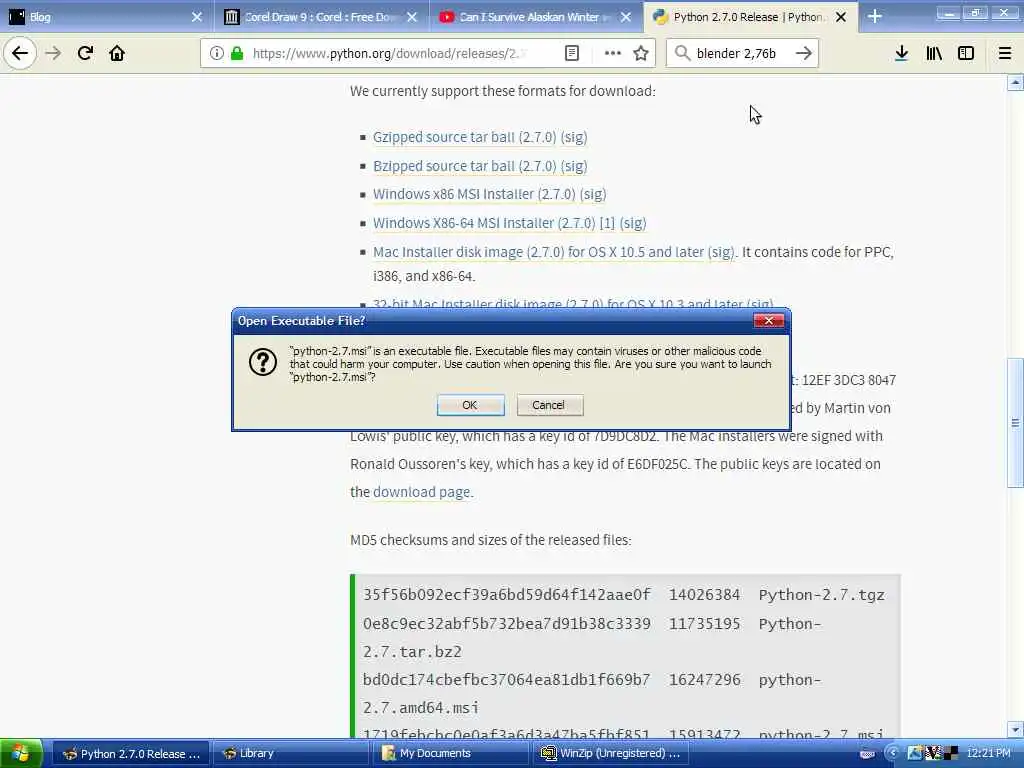The image size is (1024, 768).
Task: Open Mac Installer disk image 10.5 link
Action: pos(538,251)
